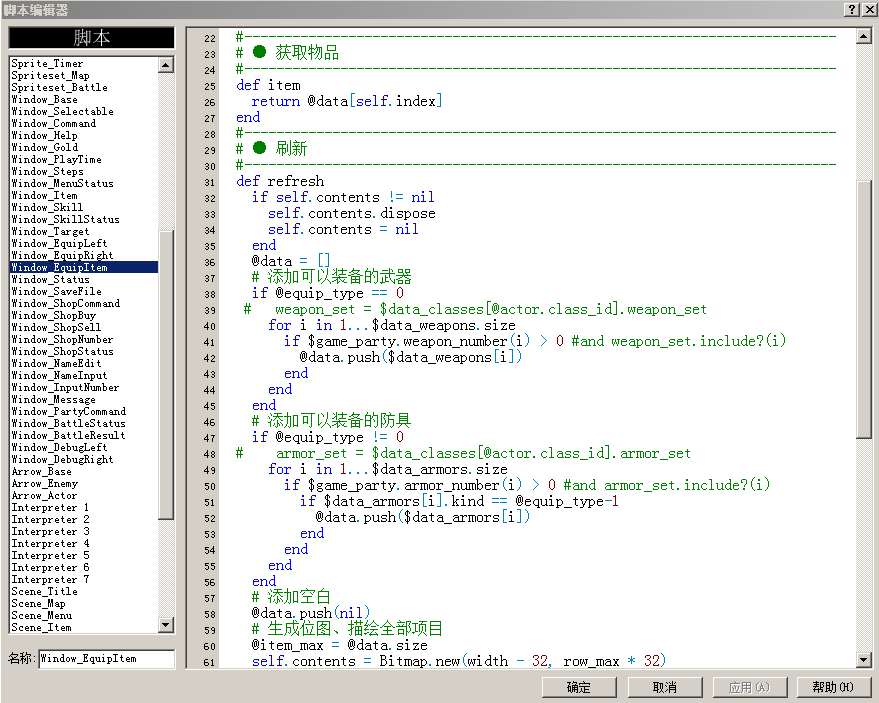Open the Window_Selectable script
The width and height of the screenshot is (879, 703).
pyautogui.click(x=62, y=112)
